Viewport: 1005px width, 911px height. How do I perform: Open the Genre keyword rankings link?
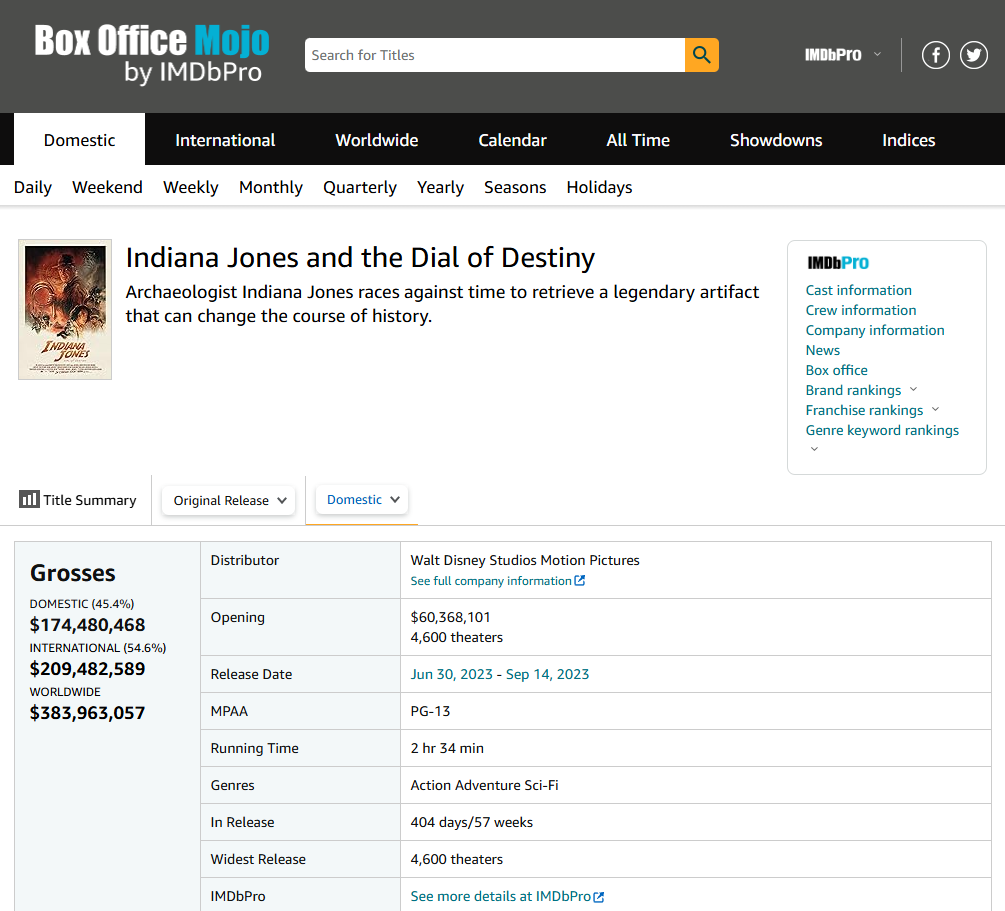click(882, 430)
